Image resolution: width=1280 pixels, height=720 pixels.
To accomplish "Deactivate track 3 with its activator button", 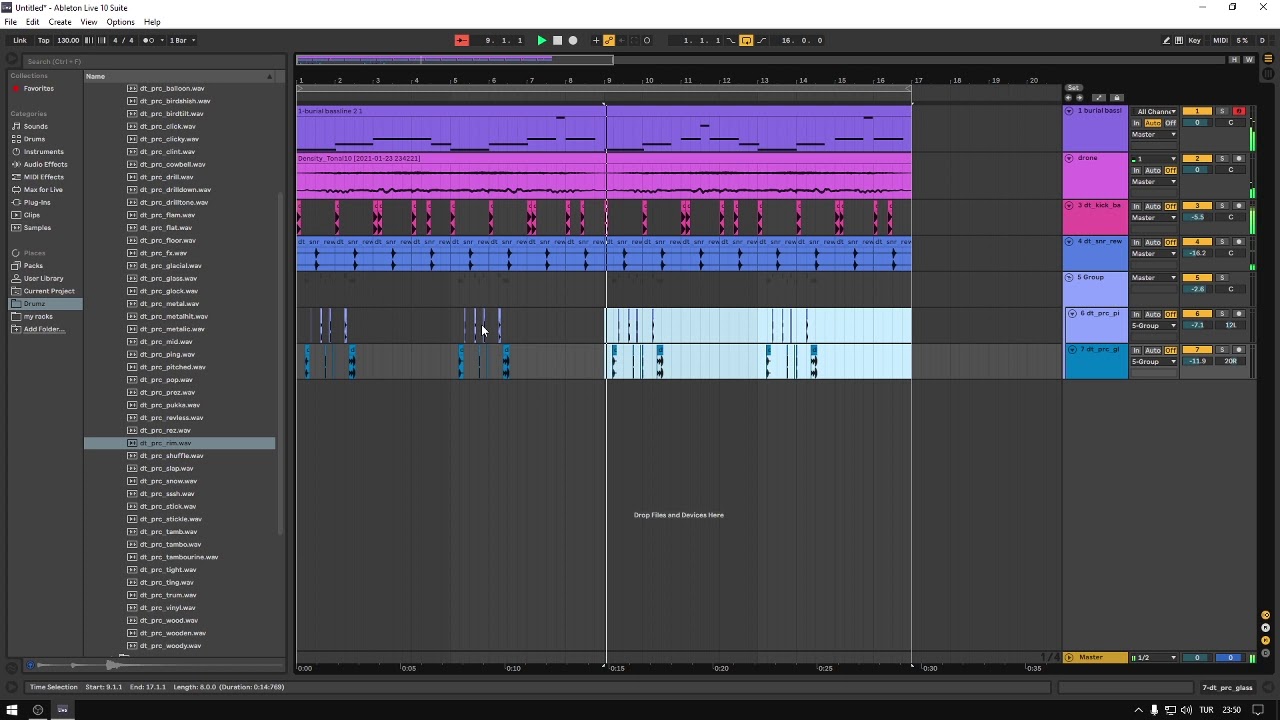I will click(1197, 205).
